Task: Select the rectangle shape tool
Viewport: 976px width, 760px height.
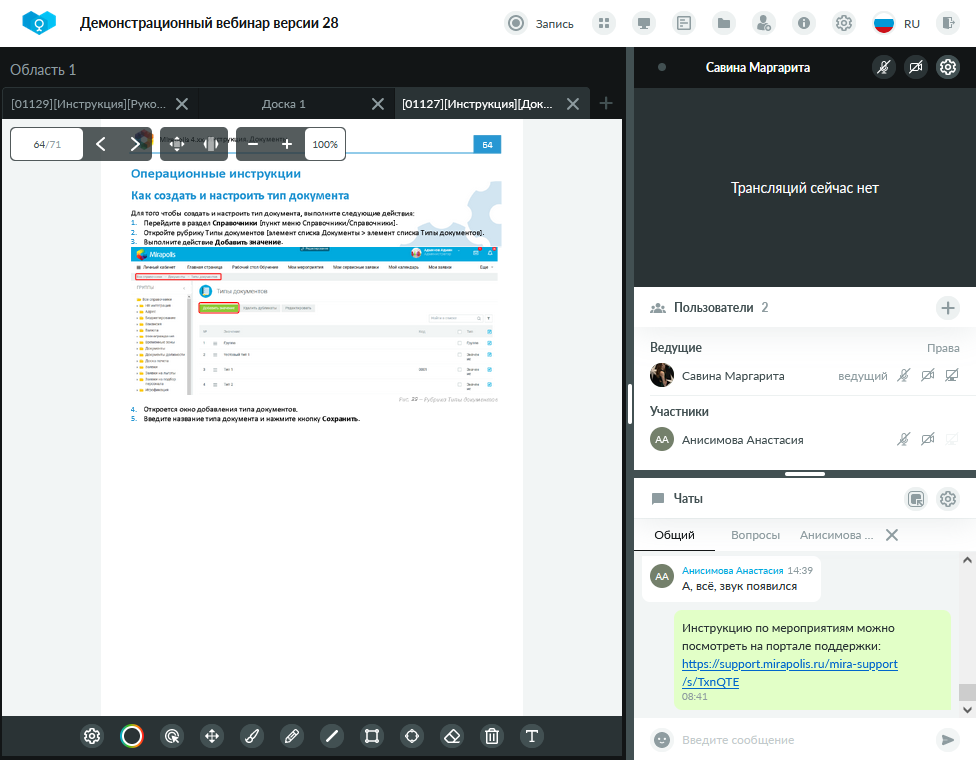Action: pos(372,736)
